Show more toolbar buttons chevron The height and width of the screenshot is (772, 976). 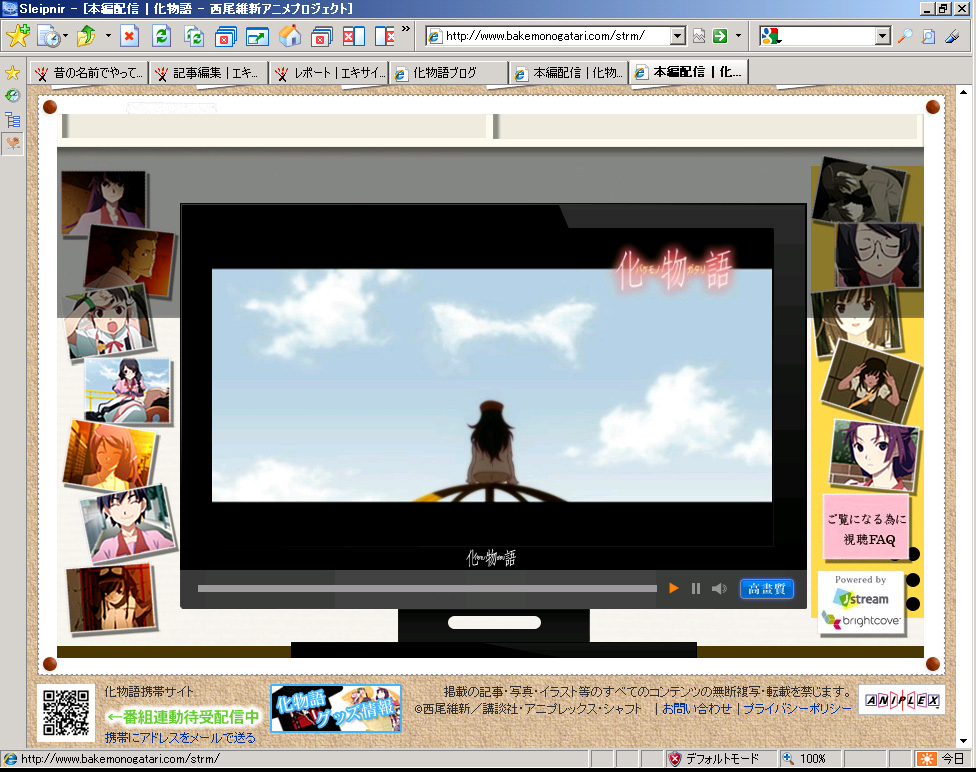tap(406, 29)
